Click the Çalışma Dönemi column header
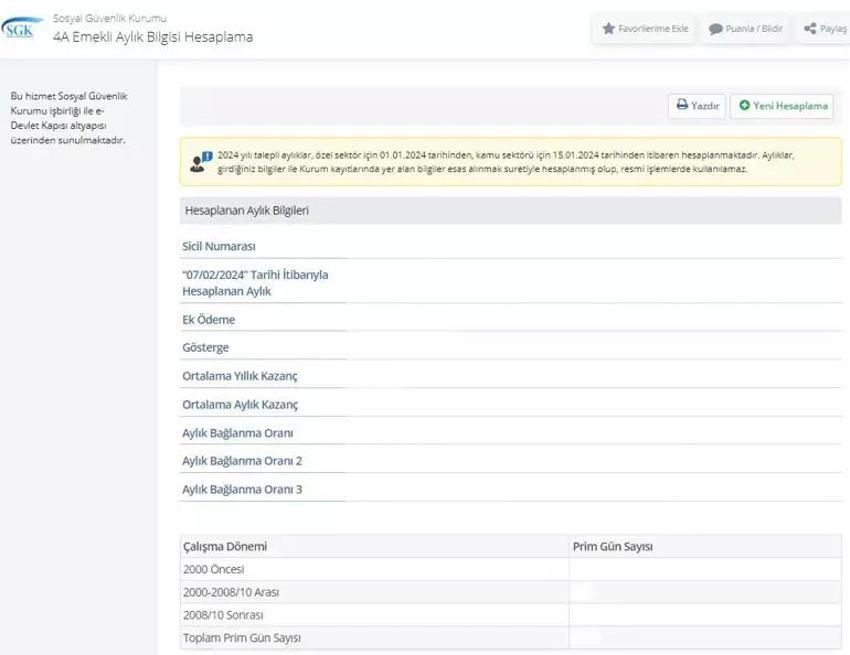 coord(375,547)
